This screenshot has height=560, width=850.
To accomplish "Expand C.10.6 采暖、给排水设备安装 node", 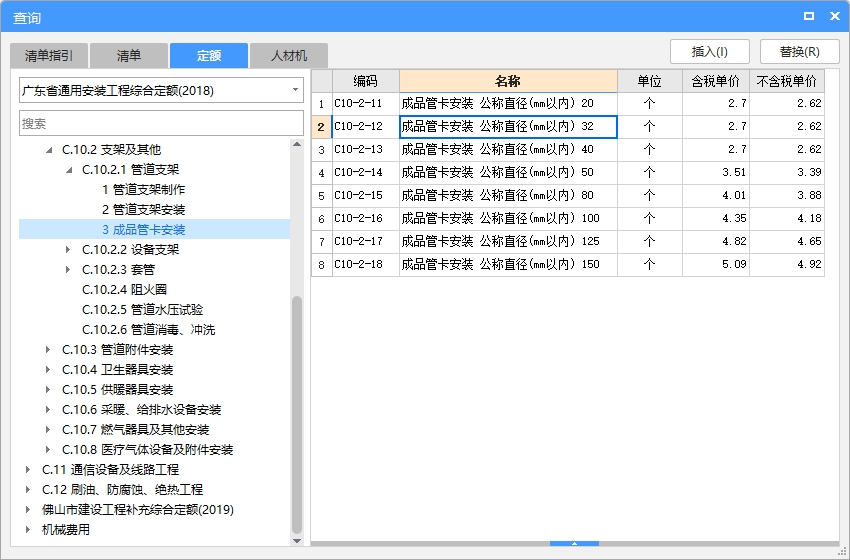I will point(48,410).
